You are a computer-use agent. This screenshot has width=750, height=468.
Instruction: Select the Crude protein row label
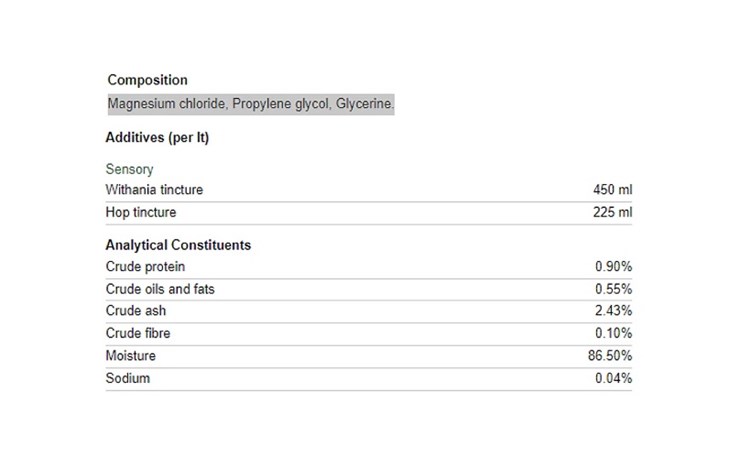coord(145,267)
